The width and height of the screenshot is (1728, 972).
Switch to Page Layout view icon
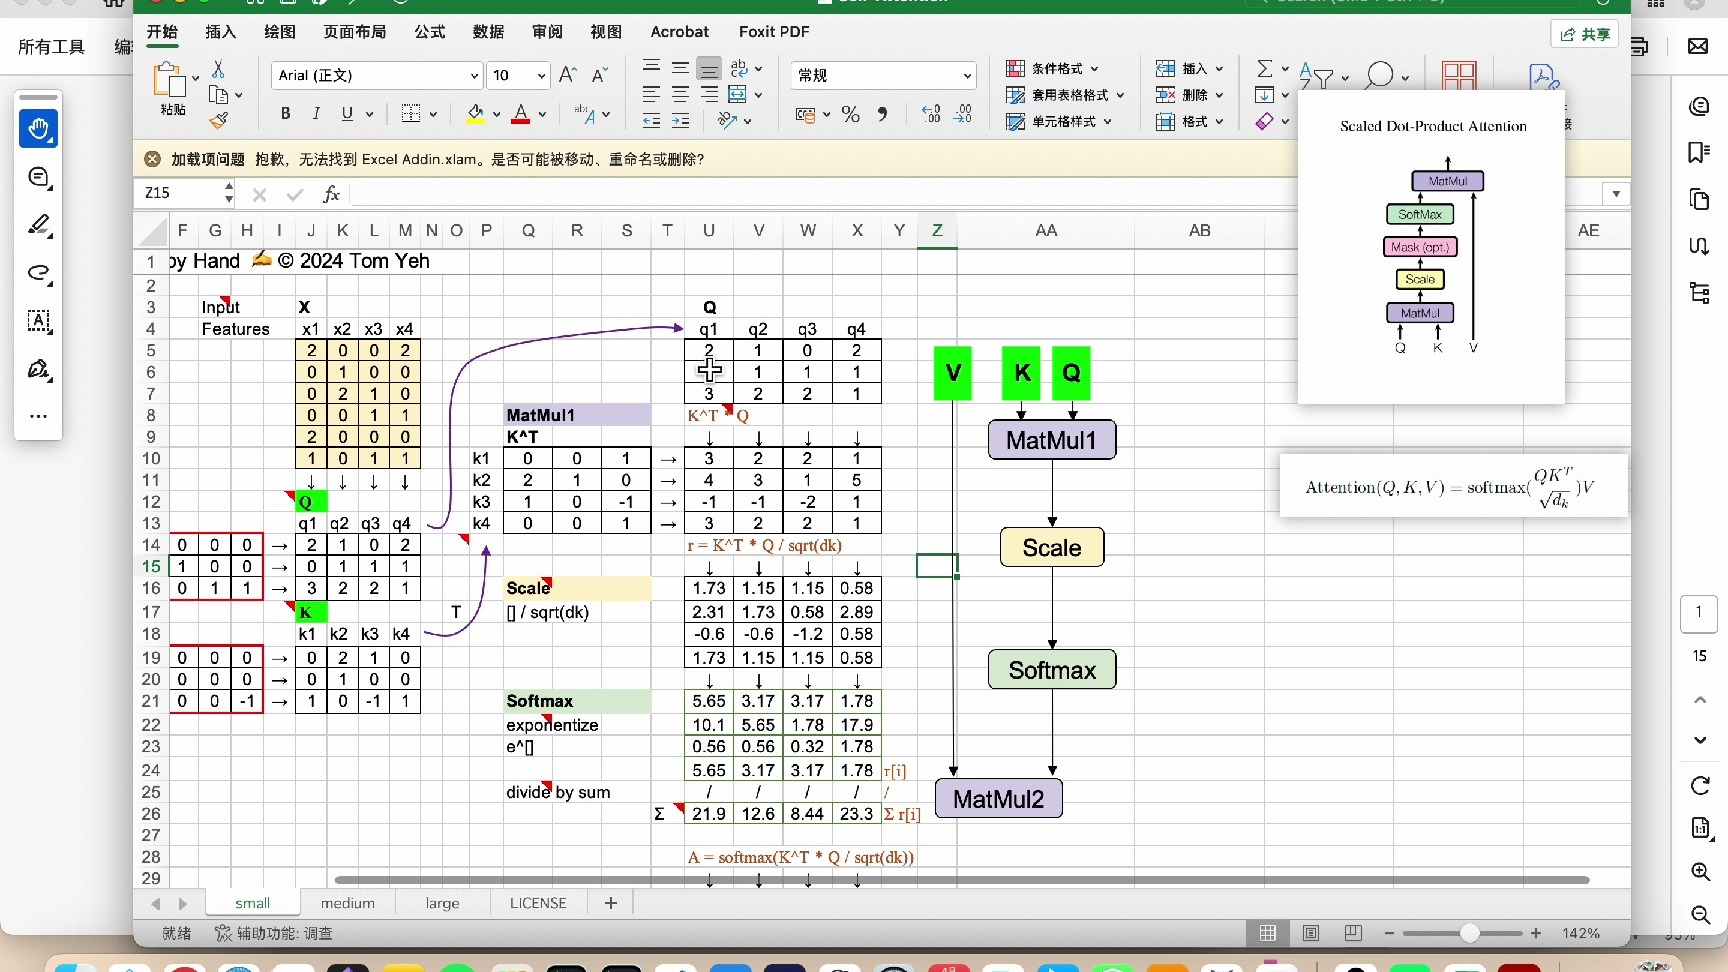pyautogui.click(x=1311, y=933)
